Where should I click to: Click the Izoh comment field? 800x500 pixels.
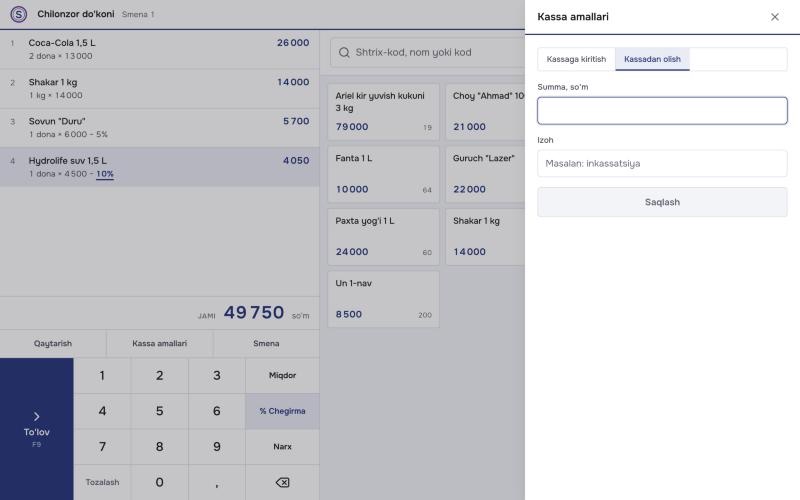pyautogui.click(x=662, y=163)
